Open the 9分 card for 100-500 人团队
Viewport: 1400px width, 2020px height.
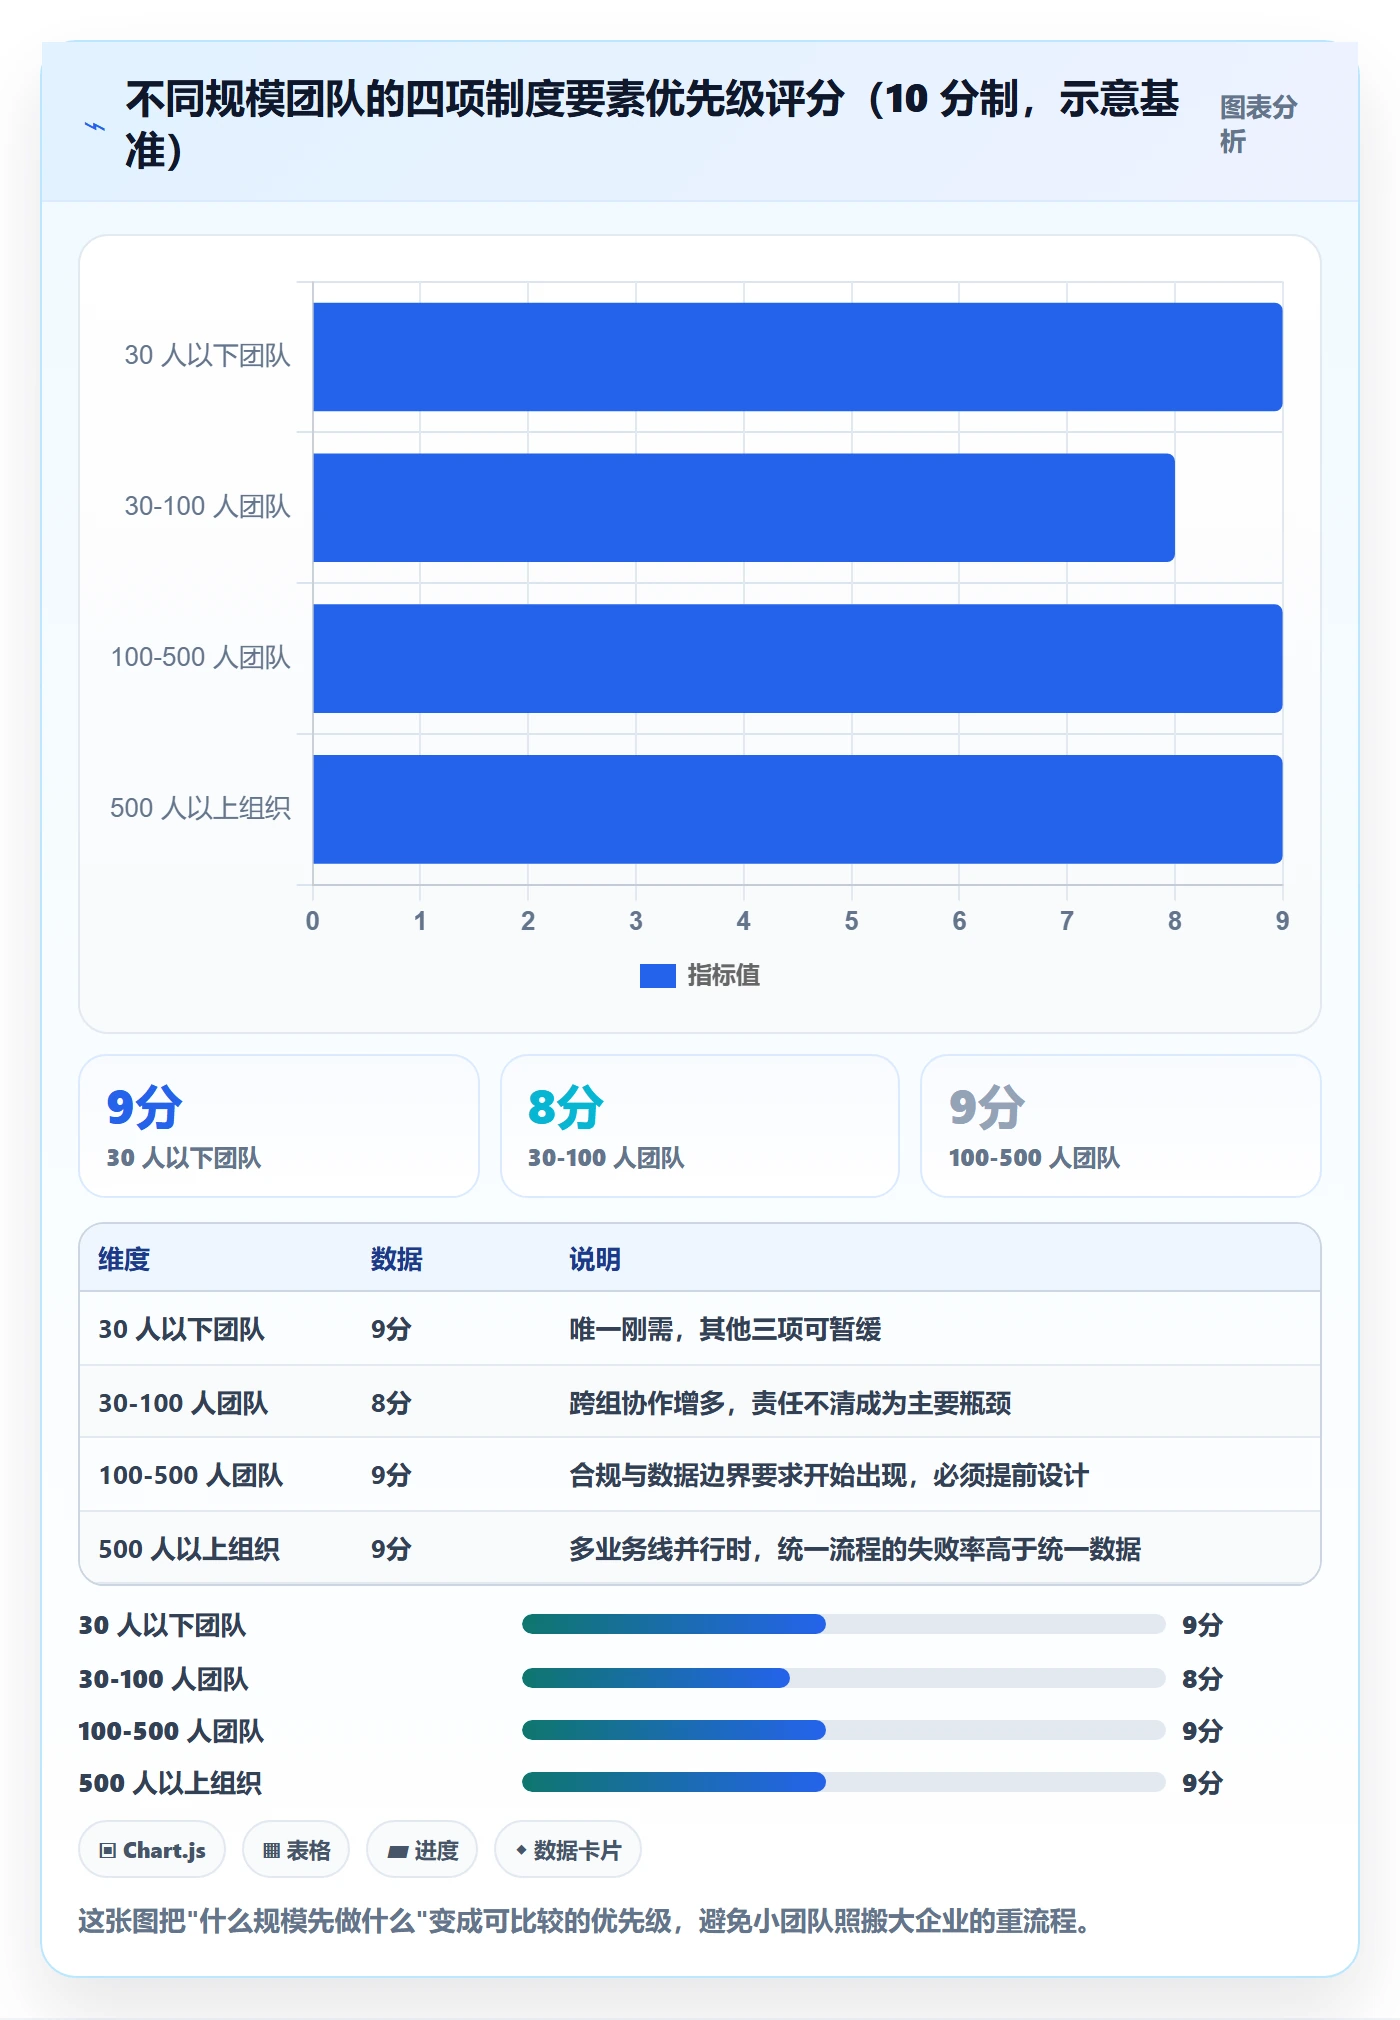pyautogui.click(x=1121, y=1126)
